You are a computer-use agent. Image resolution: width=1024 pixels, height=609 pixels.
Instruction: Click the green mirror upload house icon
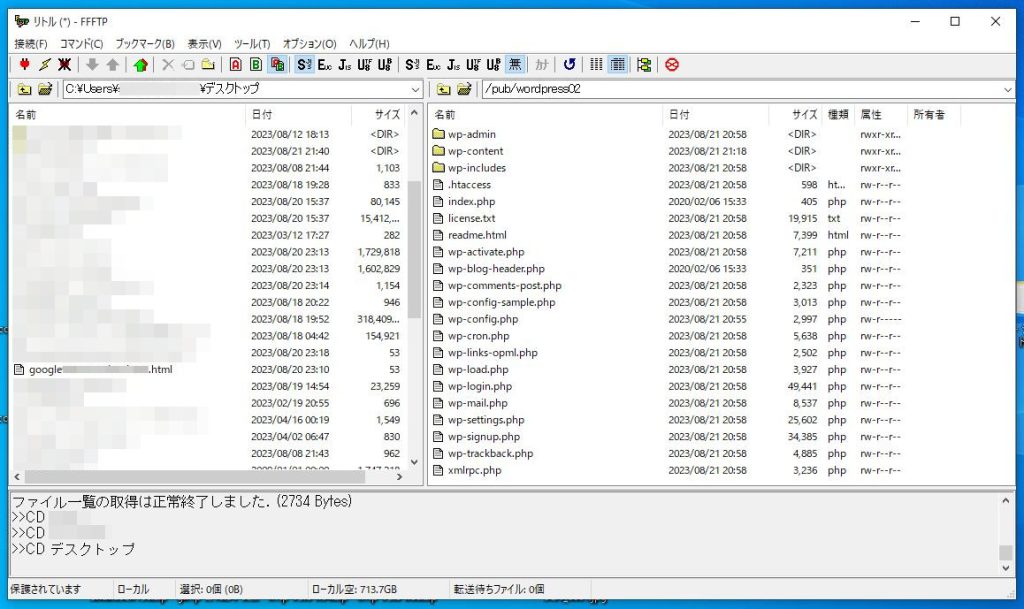coord(141,65)
